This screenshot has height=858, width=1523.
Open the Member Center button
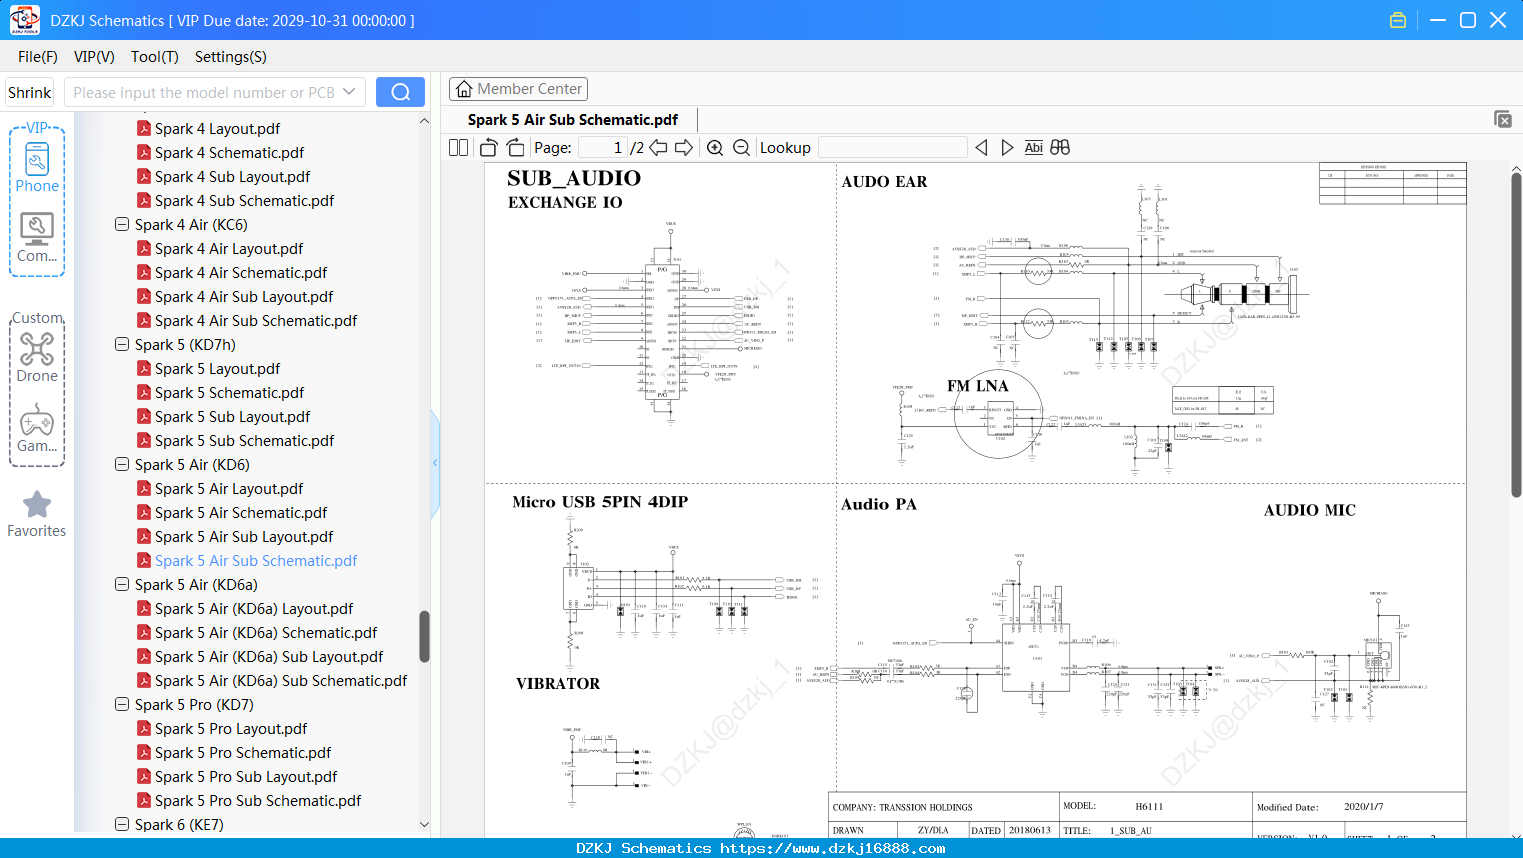coord(518,89)
